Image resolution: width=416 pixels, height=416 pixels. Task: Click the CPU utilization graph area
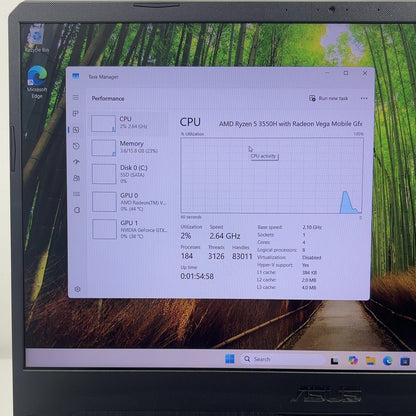pyautogui.click(x=272, y=175)
